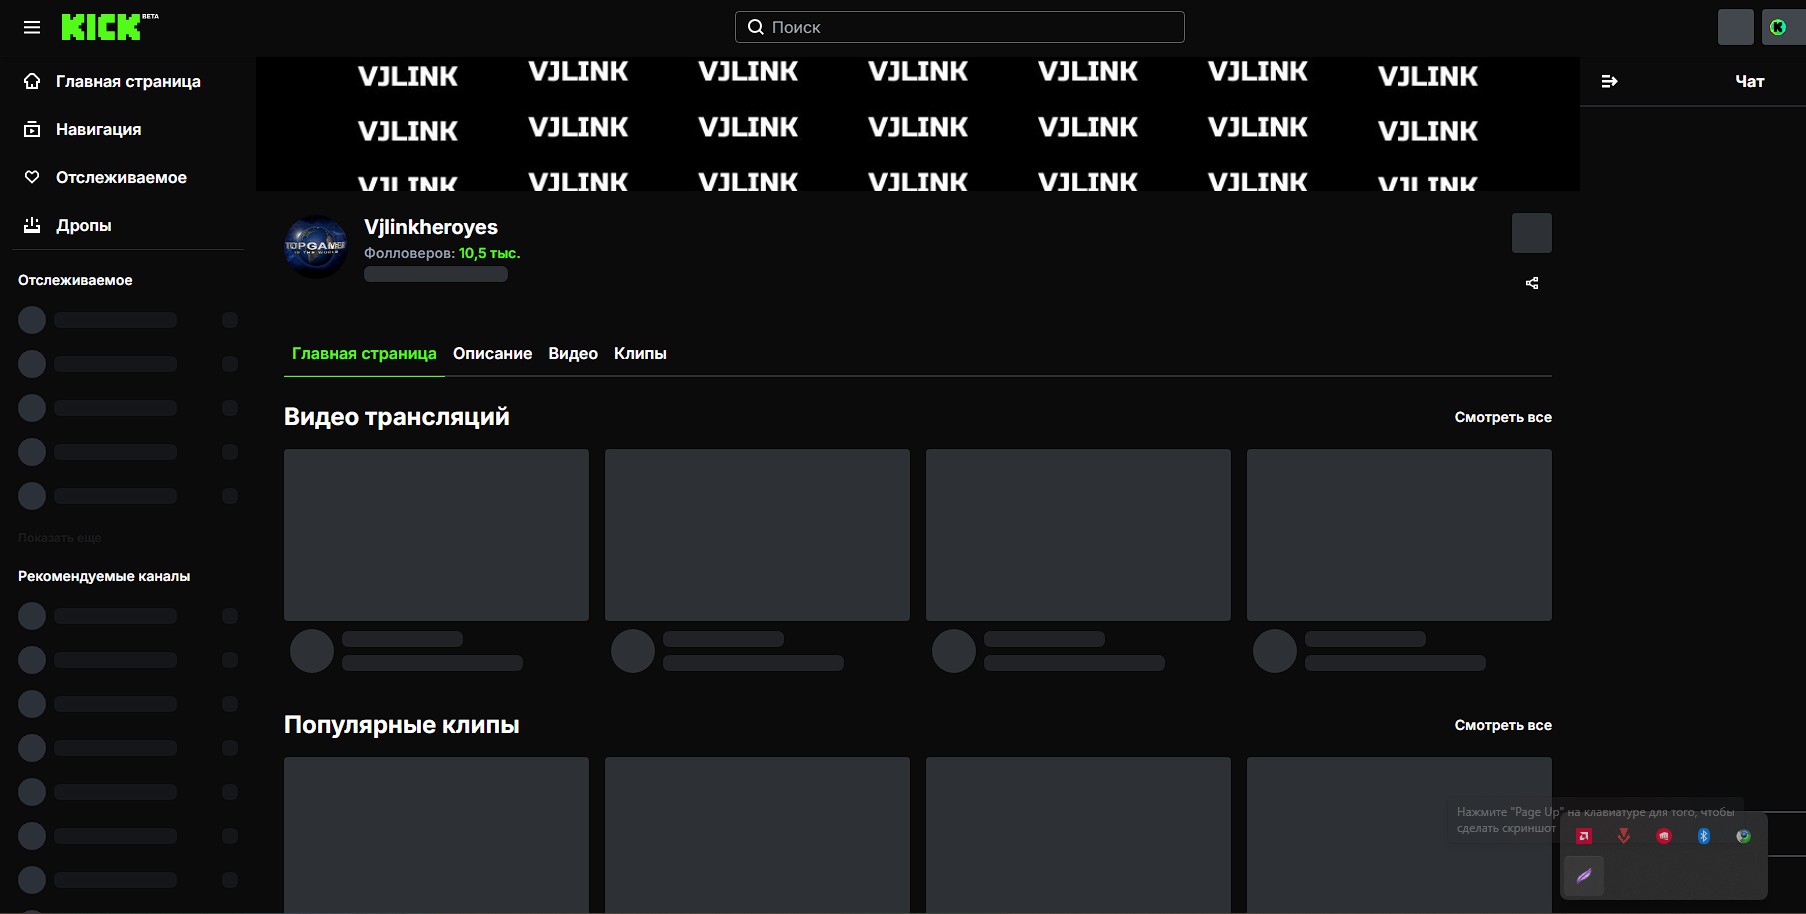
Task: Click the Поиск search field
Action: click(x=960, y=27)
